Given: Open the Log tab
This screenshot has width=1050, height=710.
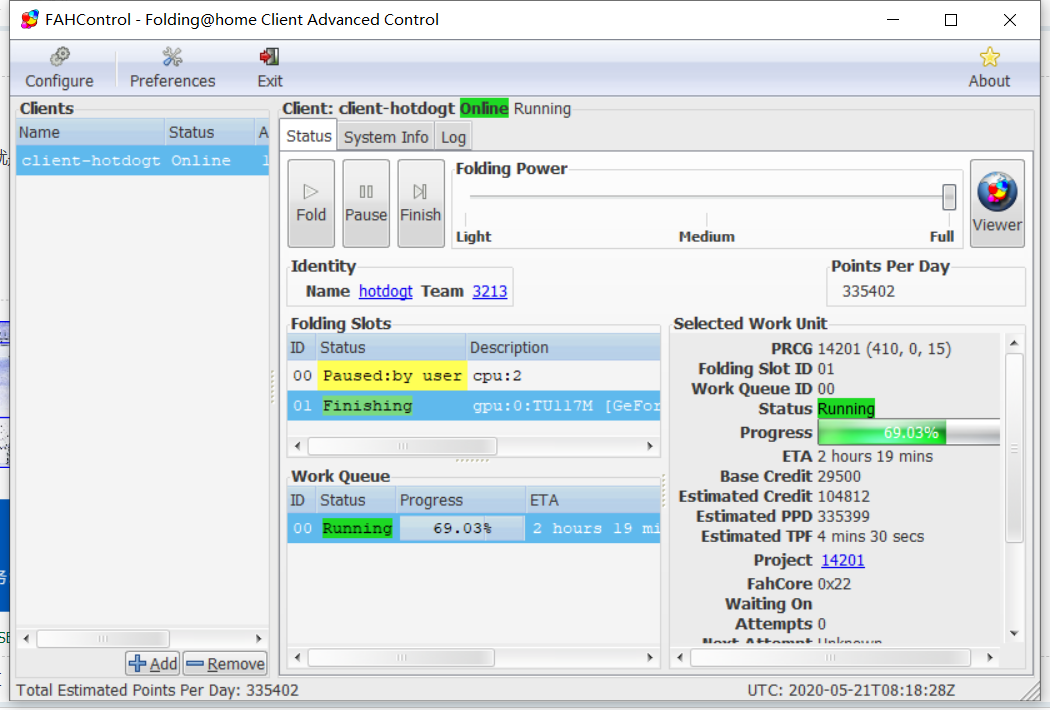Looking at the screenshot, I should point(453,137).
